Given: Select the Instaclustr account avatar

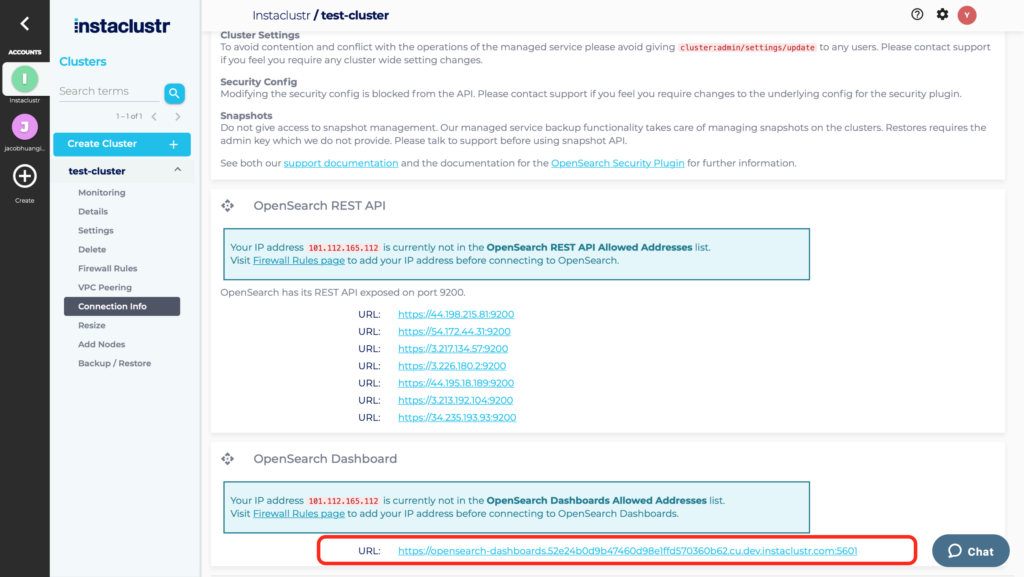Looking at the screenshot, I should [x=24, y=79].
